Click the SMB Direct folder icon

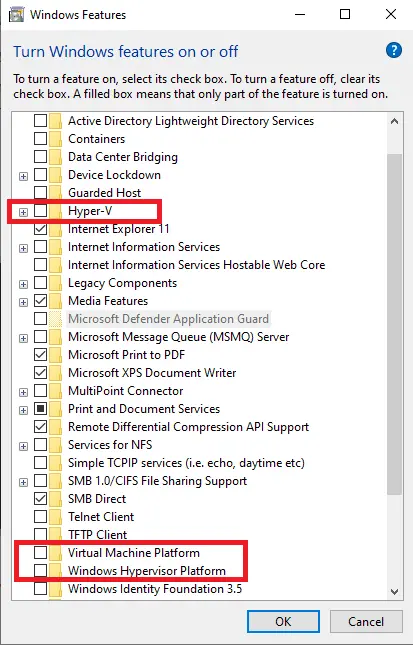pos(55,499)
